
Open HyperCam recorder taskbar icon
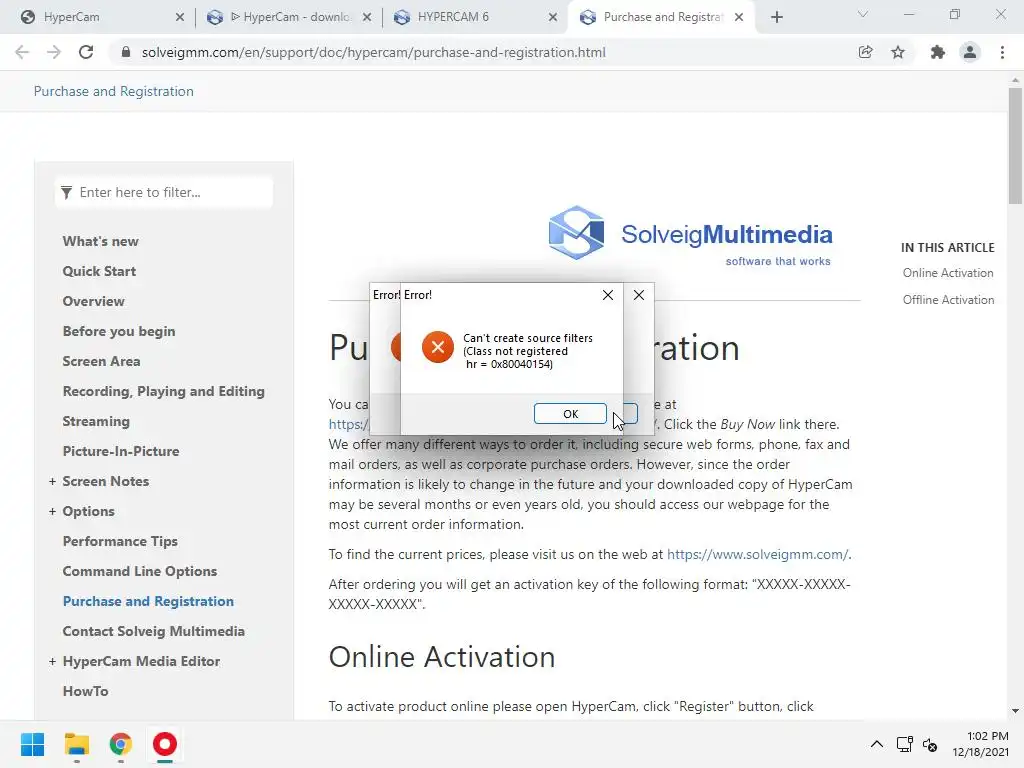tap(165, 744)
